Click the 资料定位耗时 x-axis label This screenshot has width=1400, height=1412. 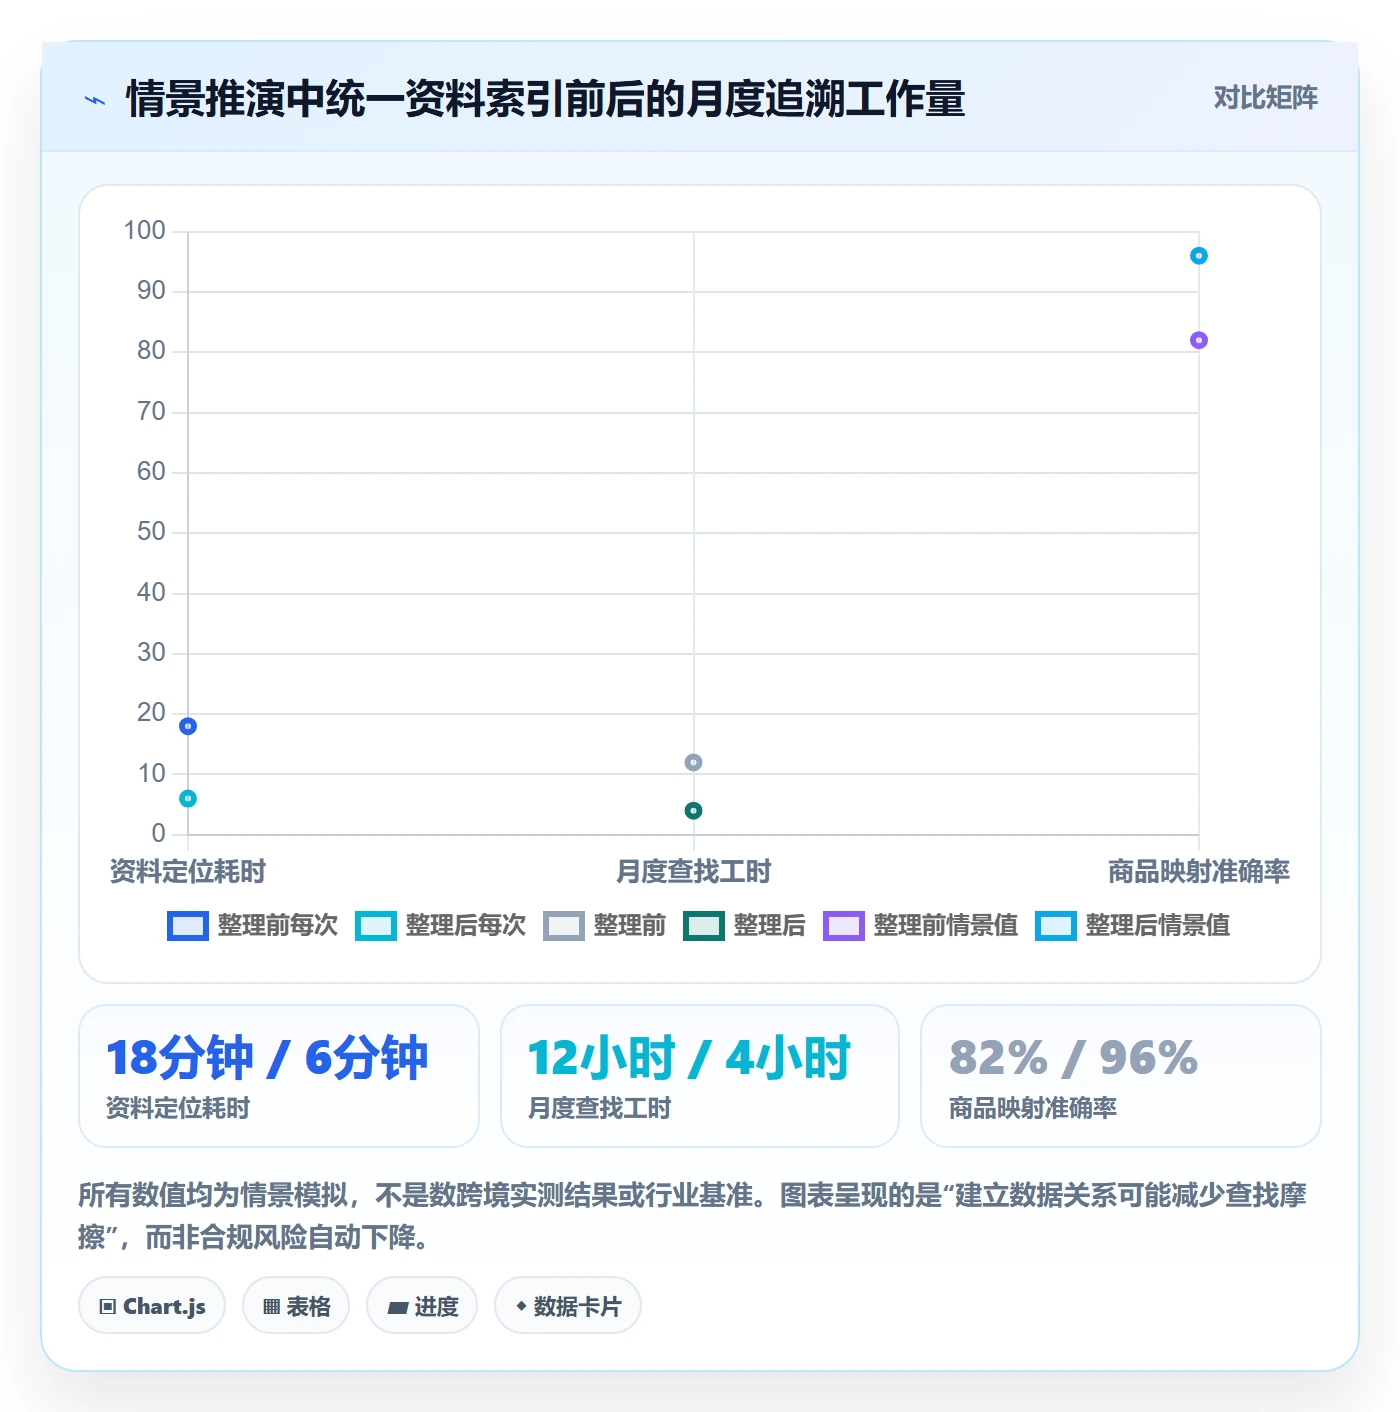(188, 872)
